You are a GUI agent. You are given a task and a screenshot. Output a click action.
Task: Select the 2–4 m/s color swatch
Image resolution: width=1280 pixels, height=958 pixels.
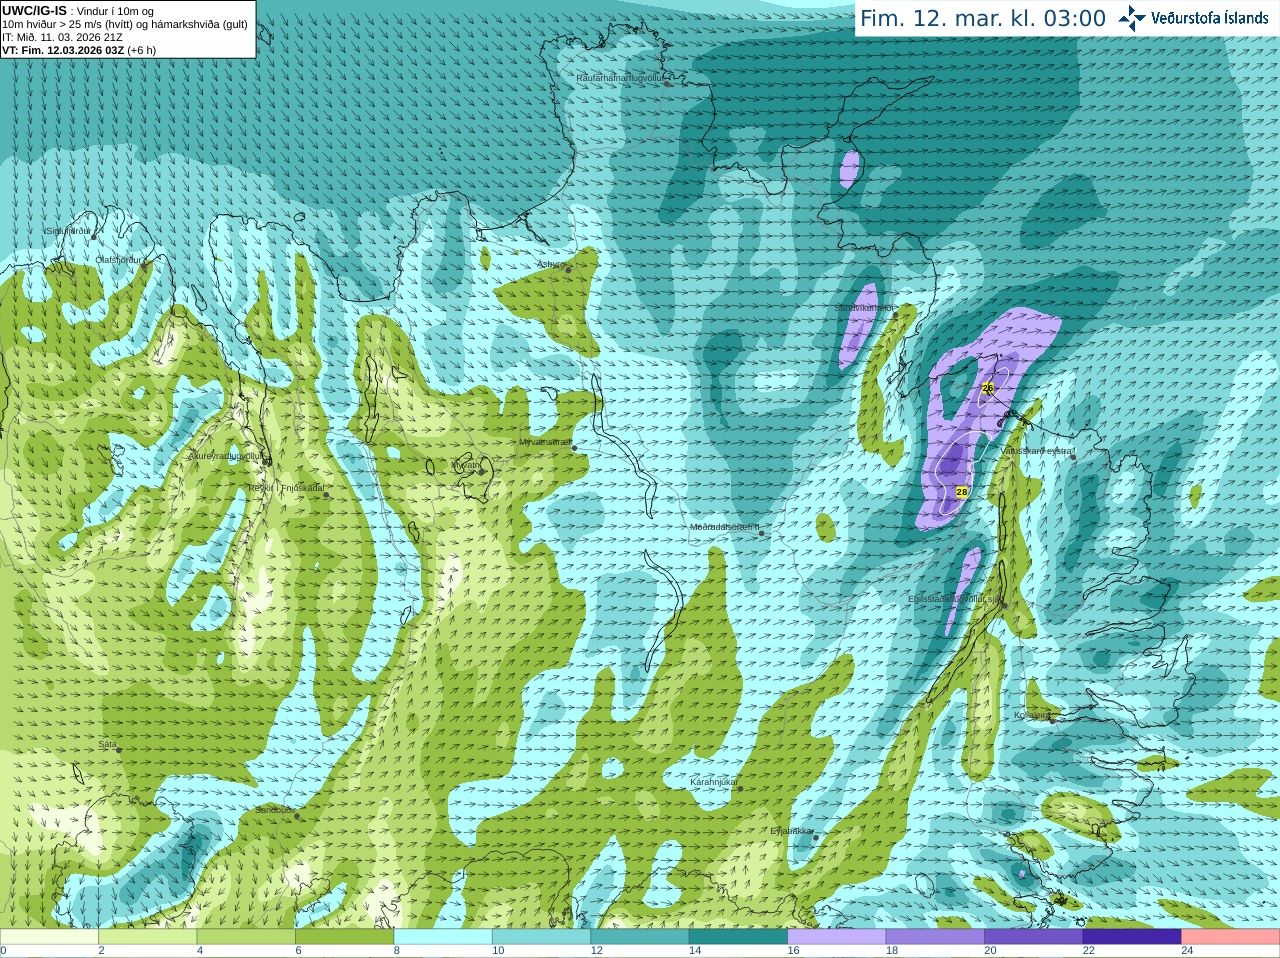[x=148, y=937]
